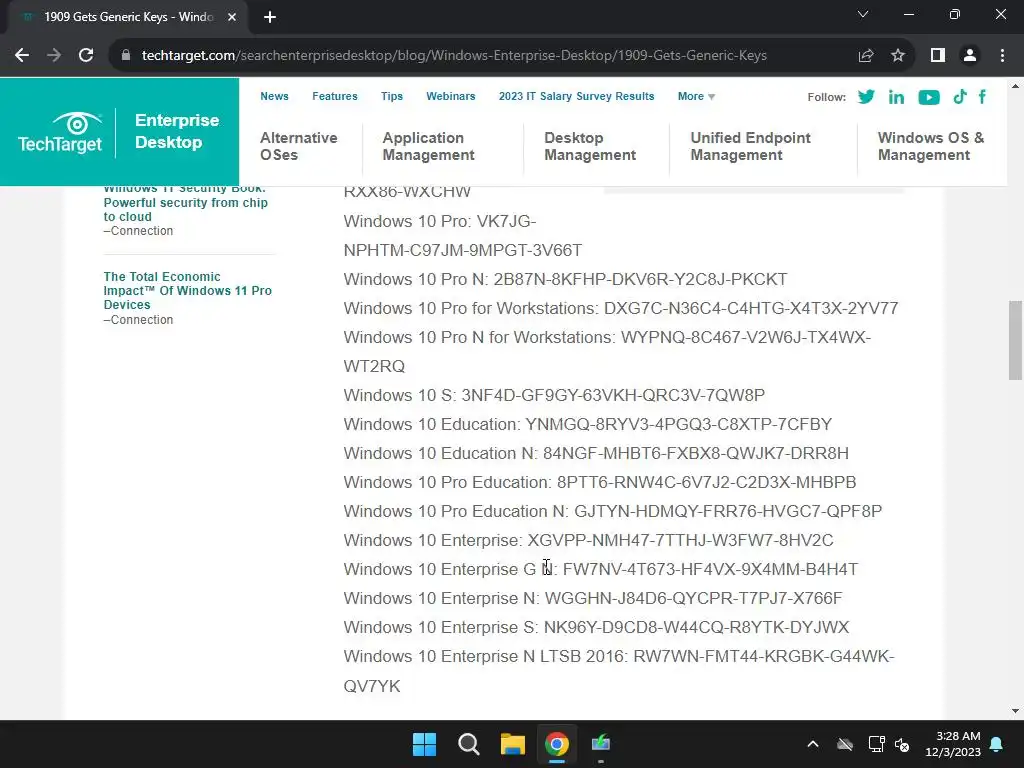Open the Webinars menu item
This screenshot has width=1024, height=768.
coord(451,96)
